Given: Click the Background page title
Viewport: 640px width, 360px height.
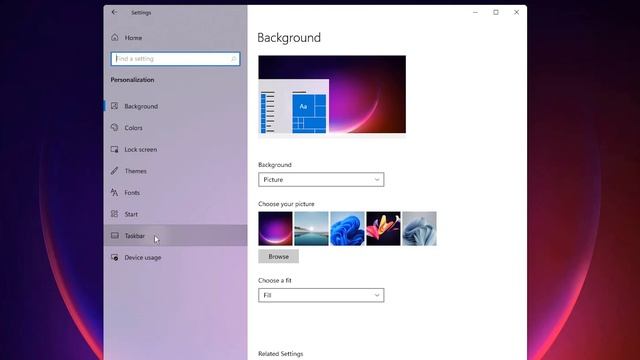Looking at the screenshot, I should (289, 38).
